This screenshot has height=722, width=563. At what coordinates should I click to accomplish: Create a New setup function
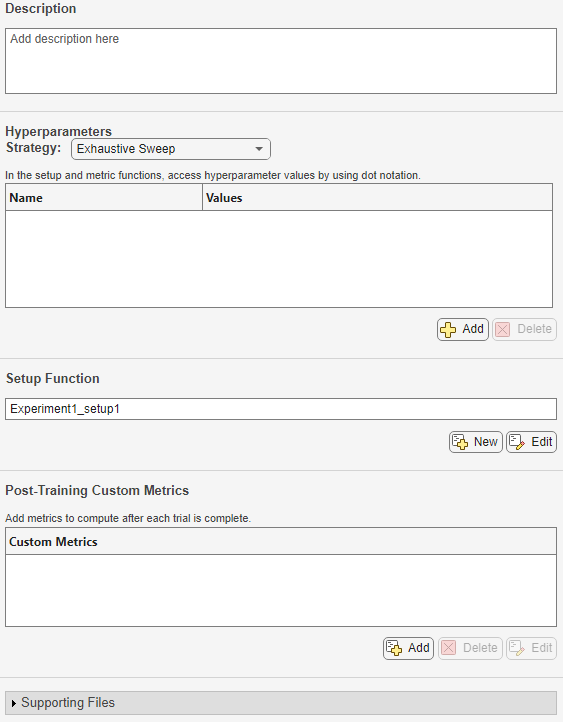tap(476, 442)
